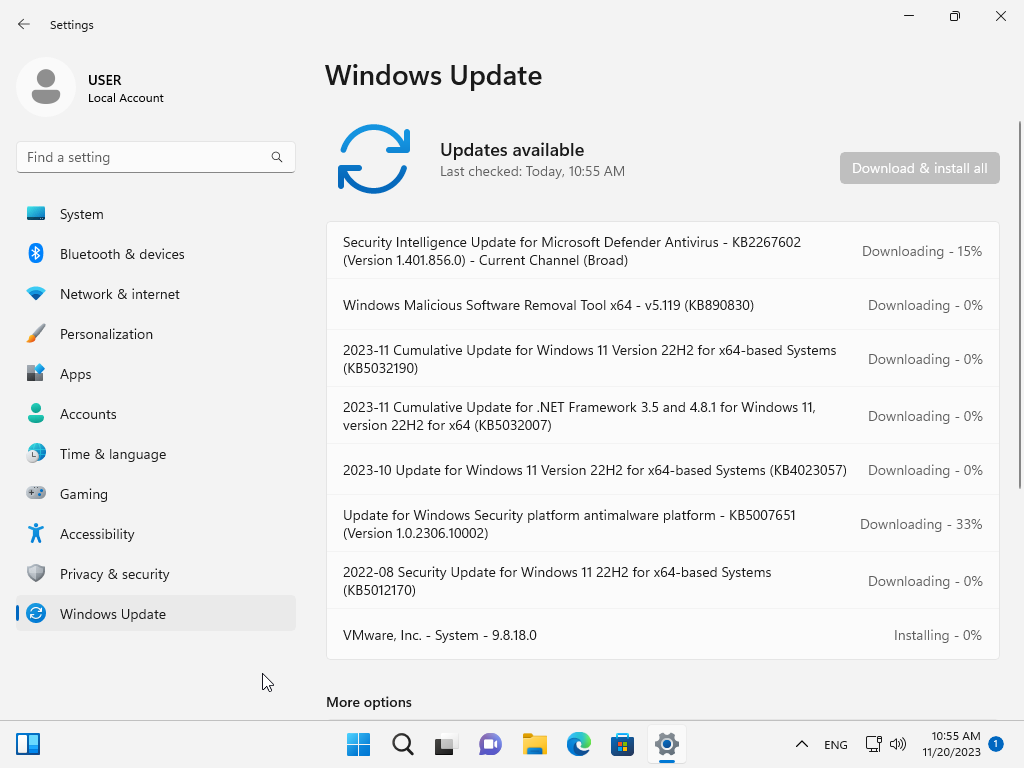Click the volume speaker tray icon

(898, 744)
